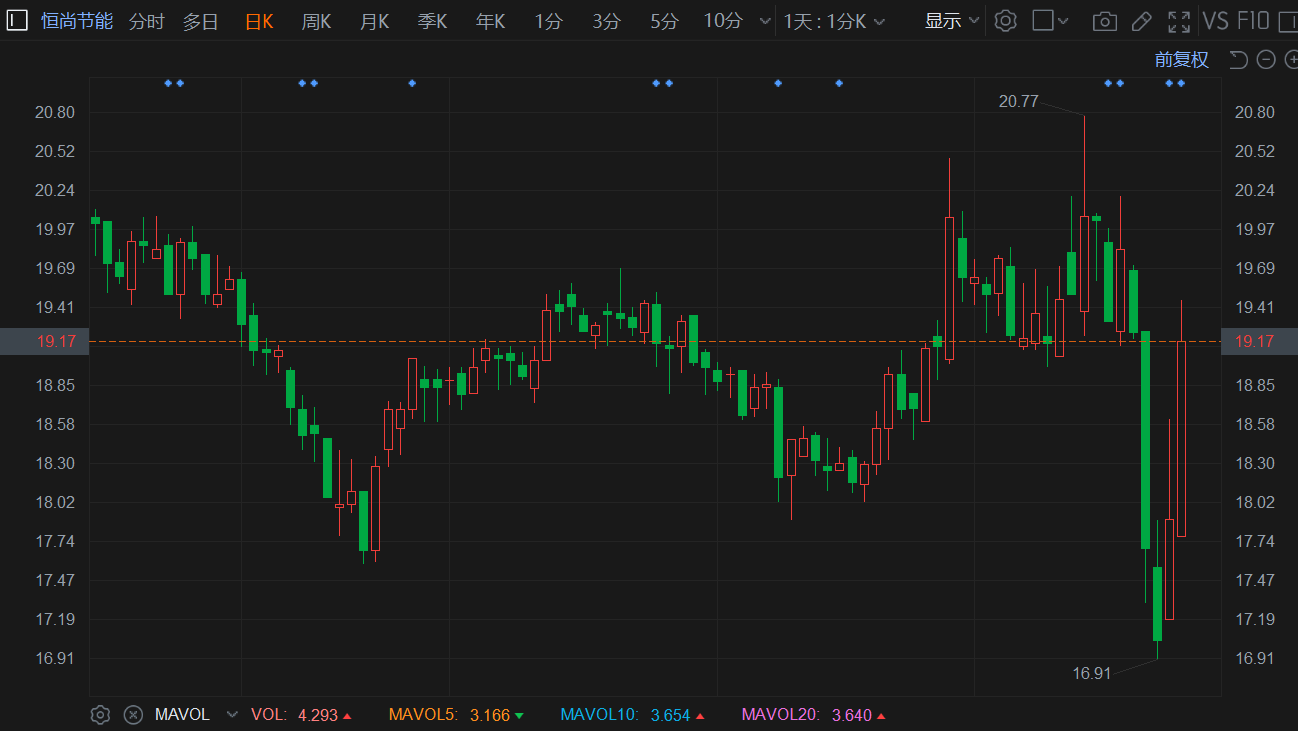Zoom in chart with plus circle icon
Screen dimensions: 1298x731
[1290, 60]
